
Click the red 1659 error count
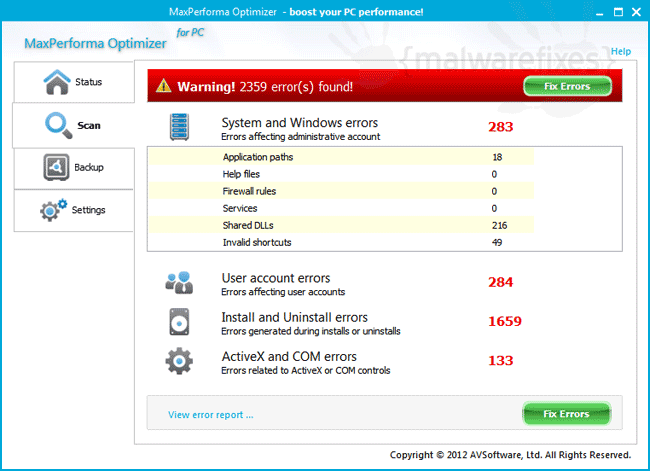click(505, 321)
